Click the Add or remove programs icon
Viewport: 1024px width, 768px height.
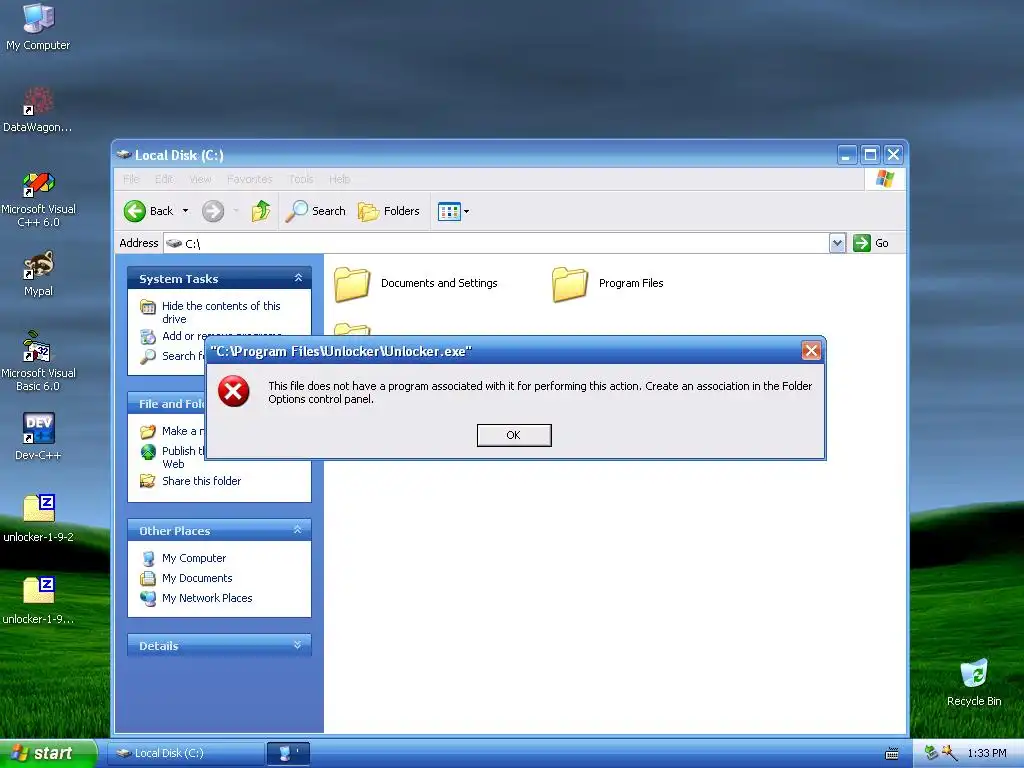pos(148,336)
